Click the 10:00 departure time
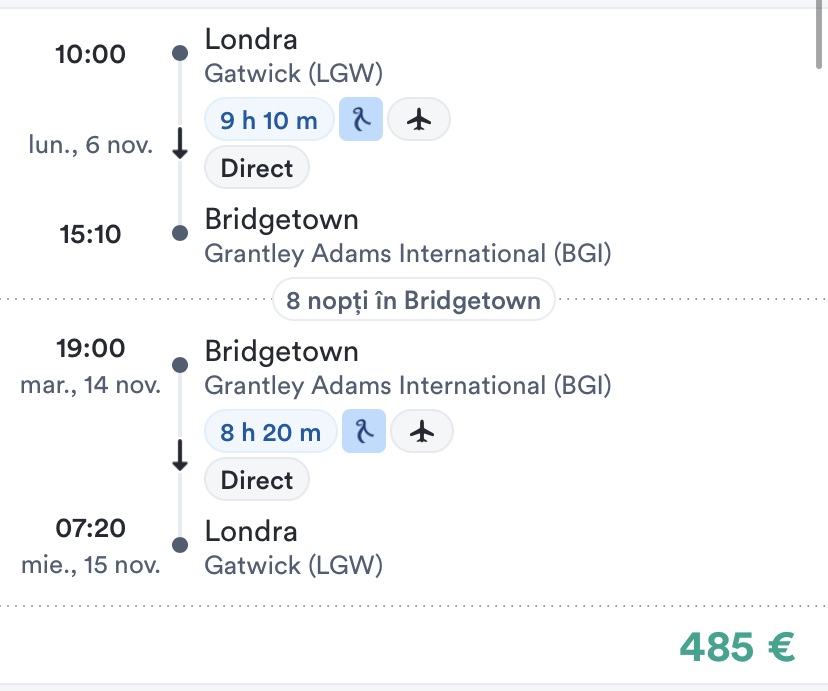This screenshot has width=828, height=691. pyautogui.click(x=90, y=54)
